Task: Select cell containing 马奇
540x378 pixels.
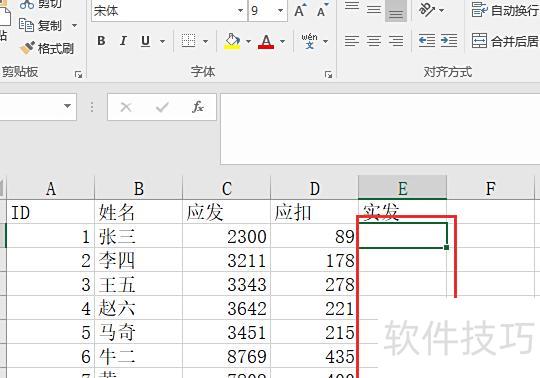Action: pyautogui.click(x=138, y=332)
